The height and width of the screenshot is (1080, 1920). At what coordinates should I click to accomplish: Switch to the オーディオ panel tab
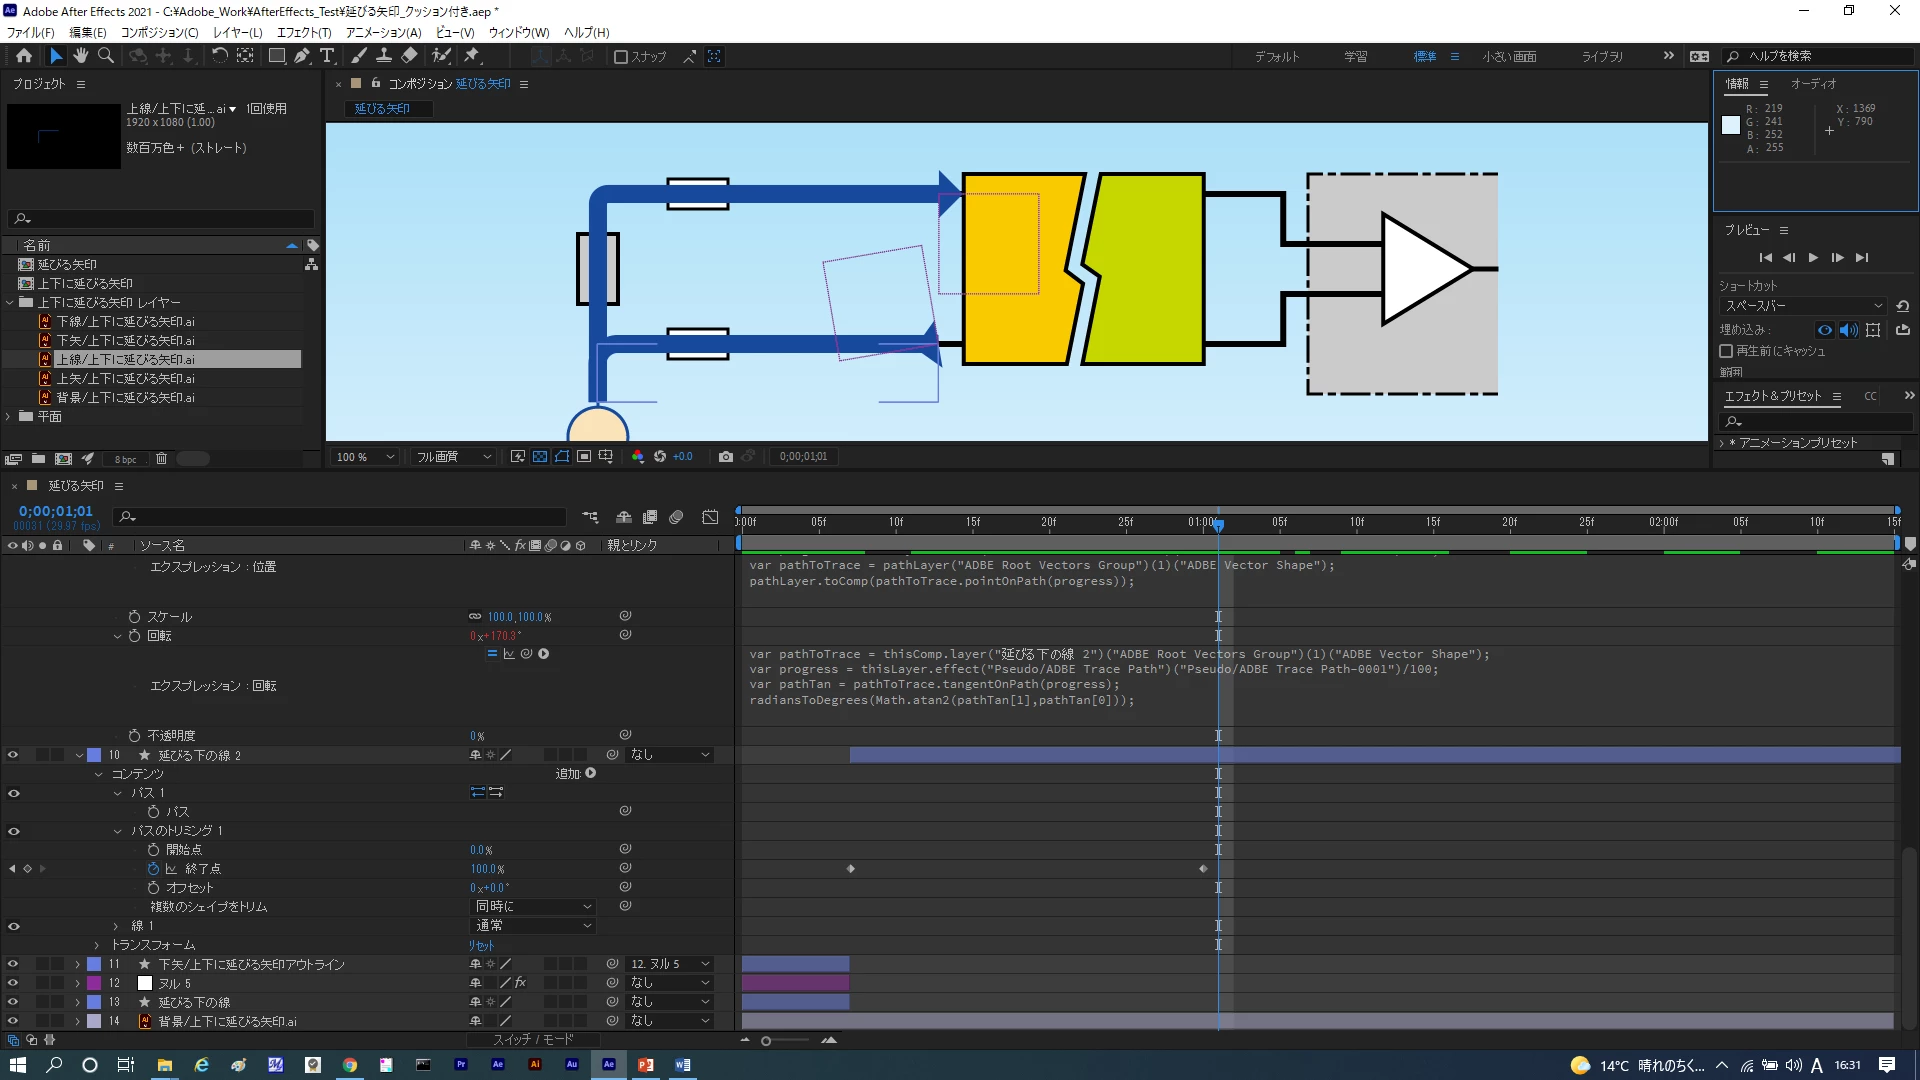1812,84
